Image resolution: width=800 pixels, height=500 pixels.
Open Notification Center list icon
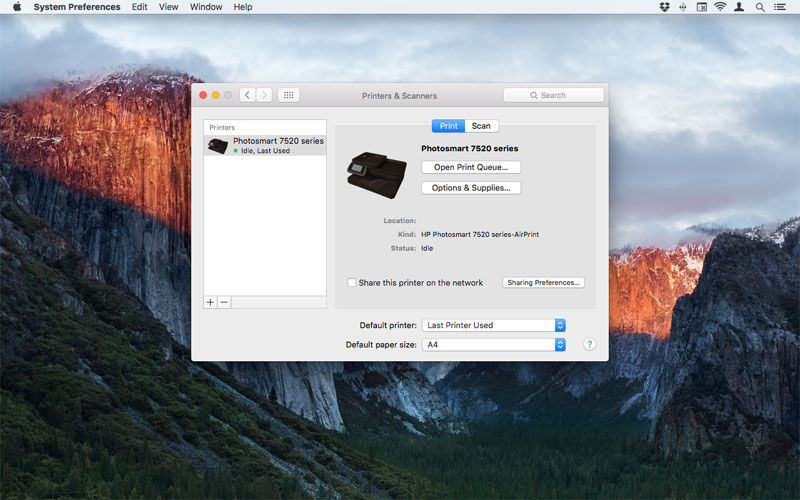(x=780, y=7)
